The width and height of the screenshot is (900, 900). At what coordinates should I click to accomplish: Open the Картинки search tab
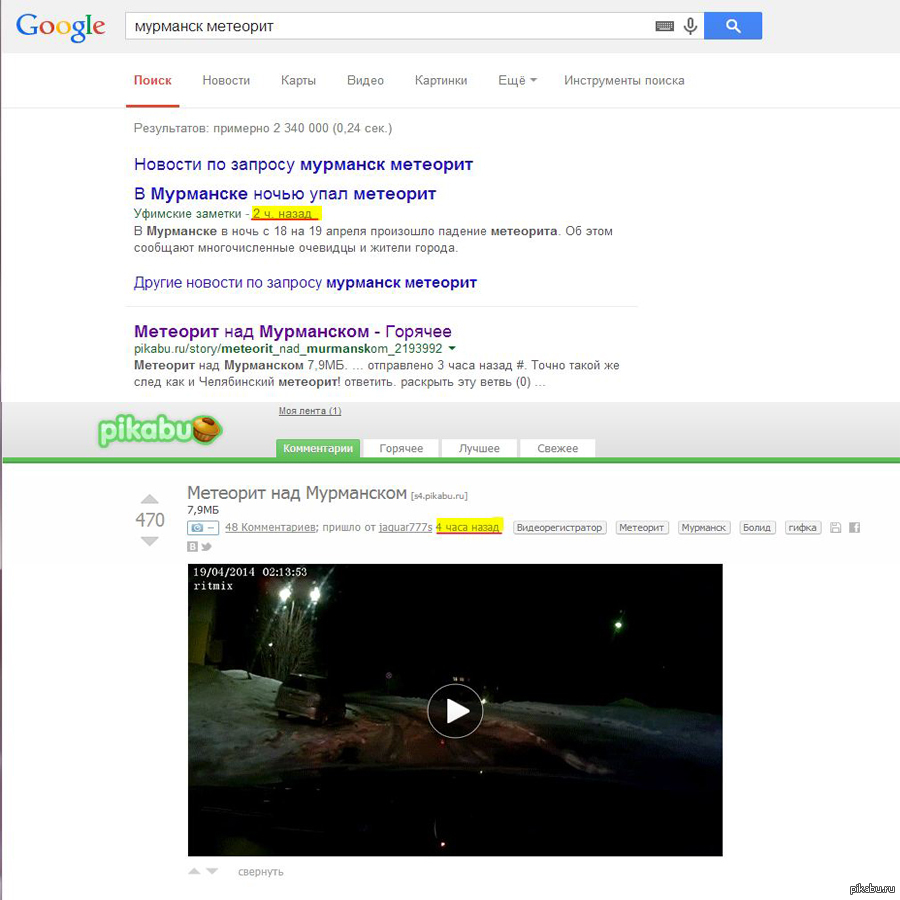[441, 80]
